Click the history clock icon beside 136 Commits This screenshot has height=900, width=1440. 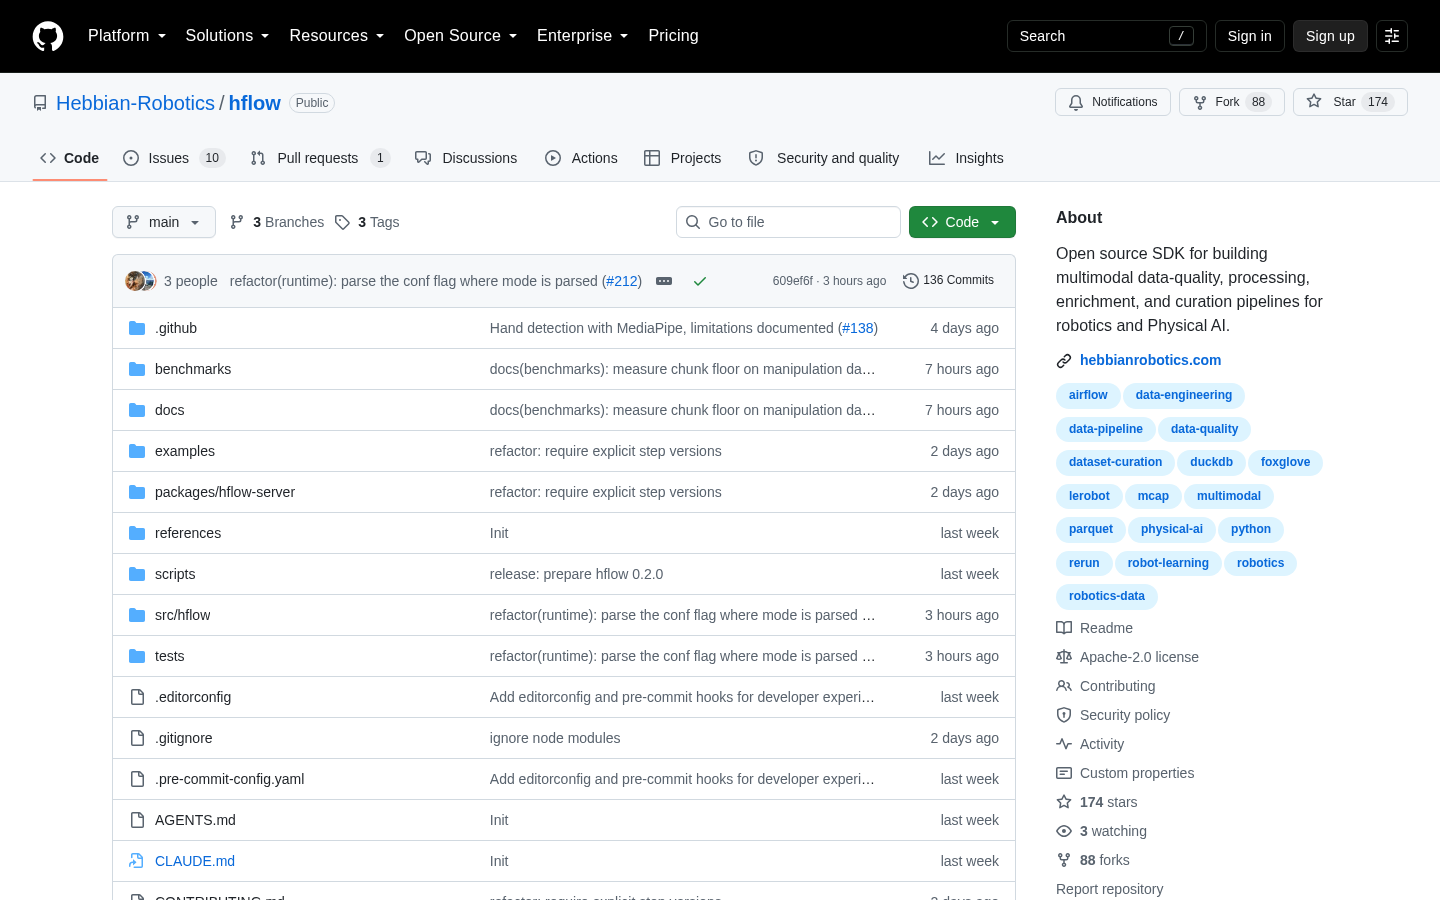coord(910,281)
